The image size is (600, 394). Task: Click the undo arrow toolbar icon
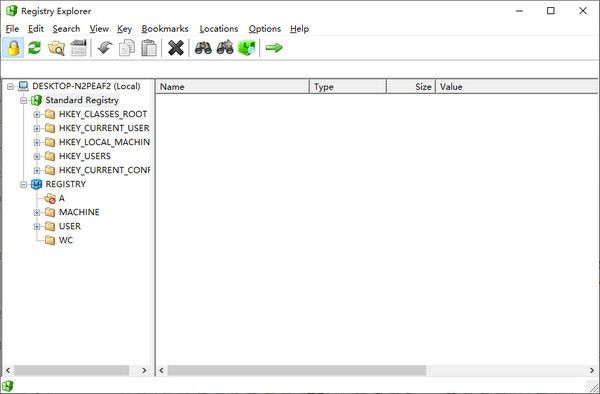pyautogui.click(x=104, y=48)
